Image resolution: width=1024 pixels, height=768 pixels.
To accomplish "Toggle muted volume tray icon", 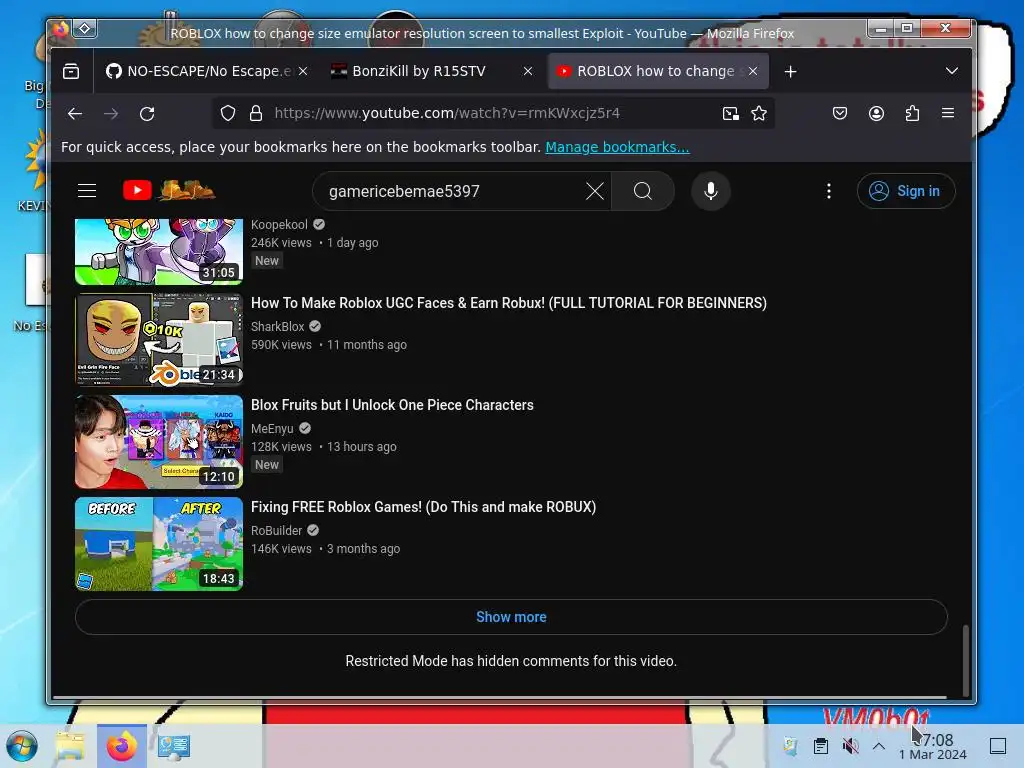I will tap(850, 745).
